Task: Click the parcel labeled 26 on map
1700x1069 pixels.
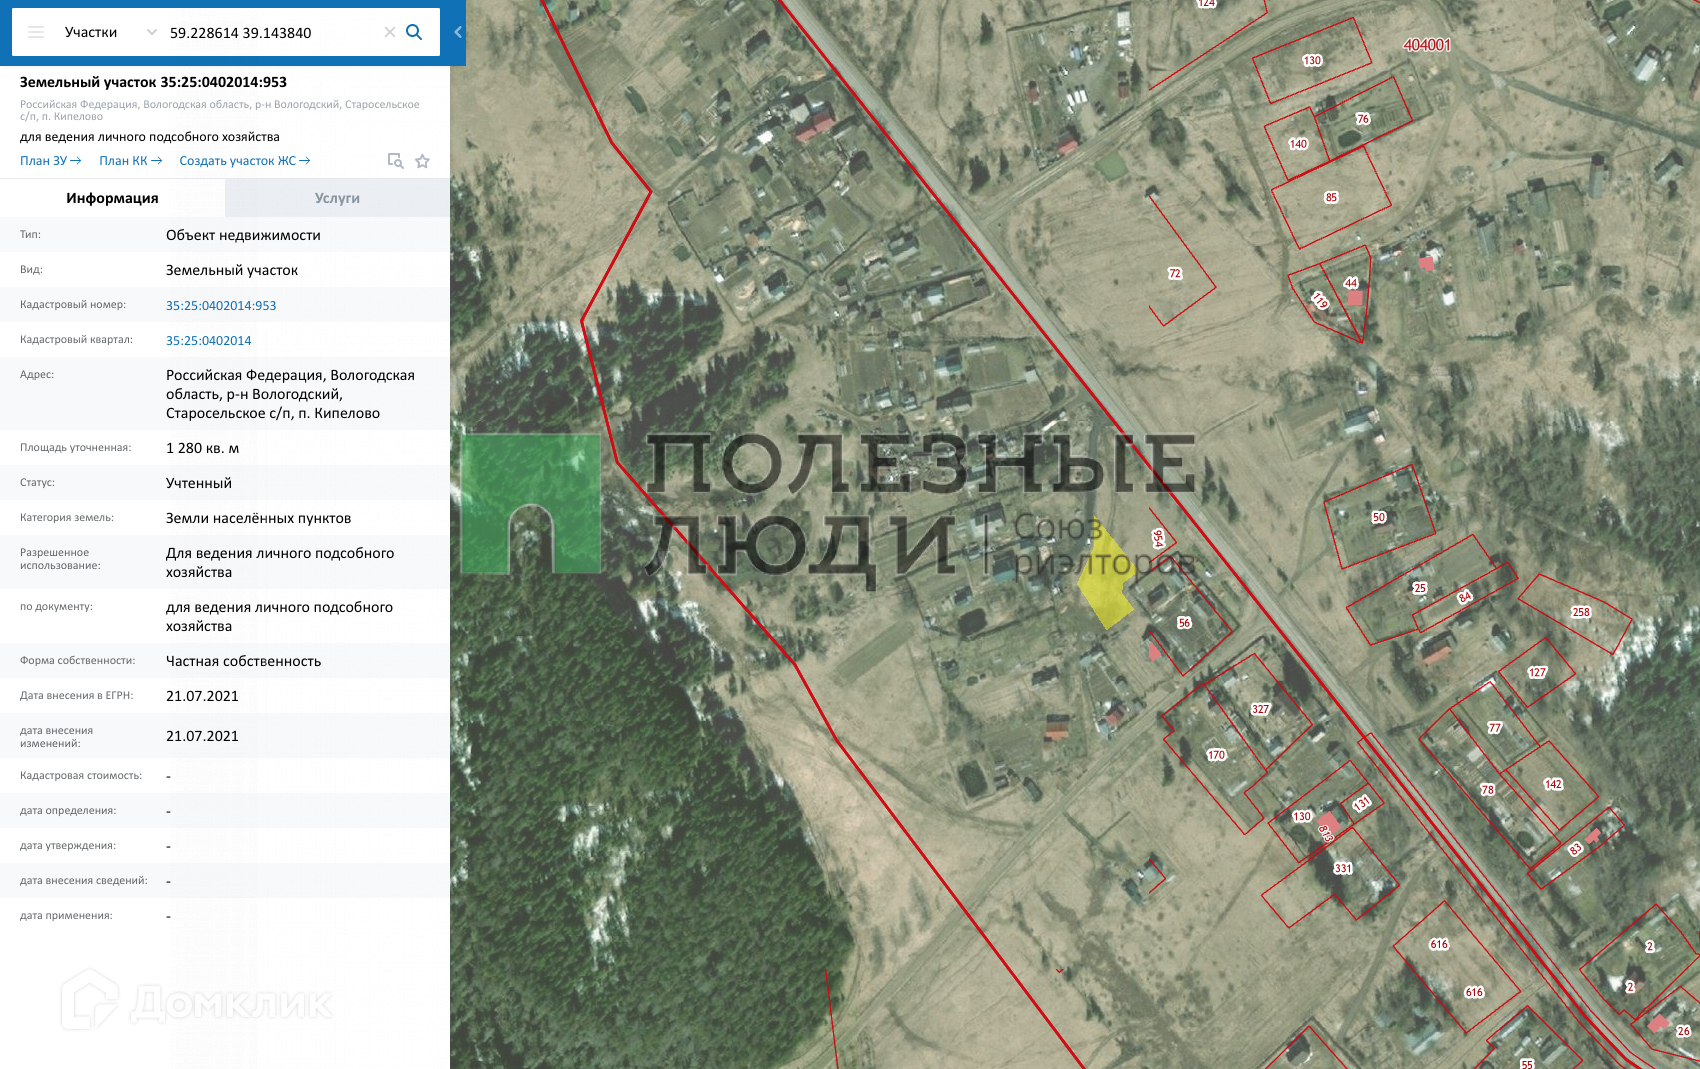Action: click(1684, 1031)
